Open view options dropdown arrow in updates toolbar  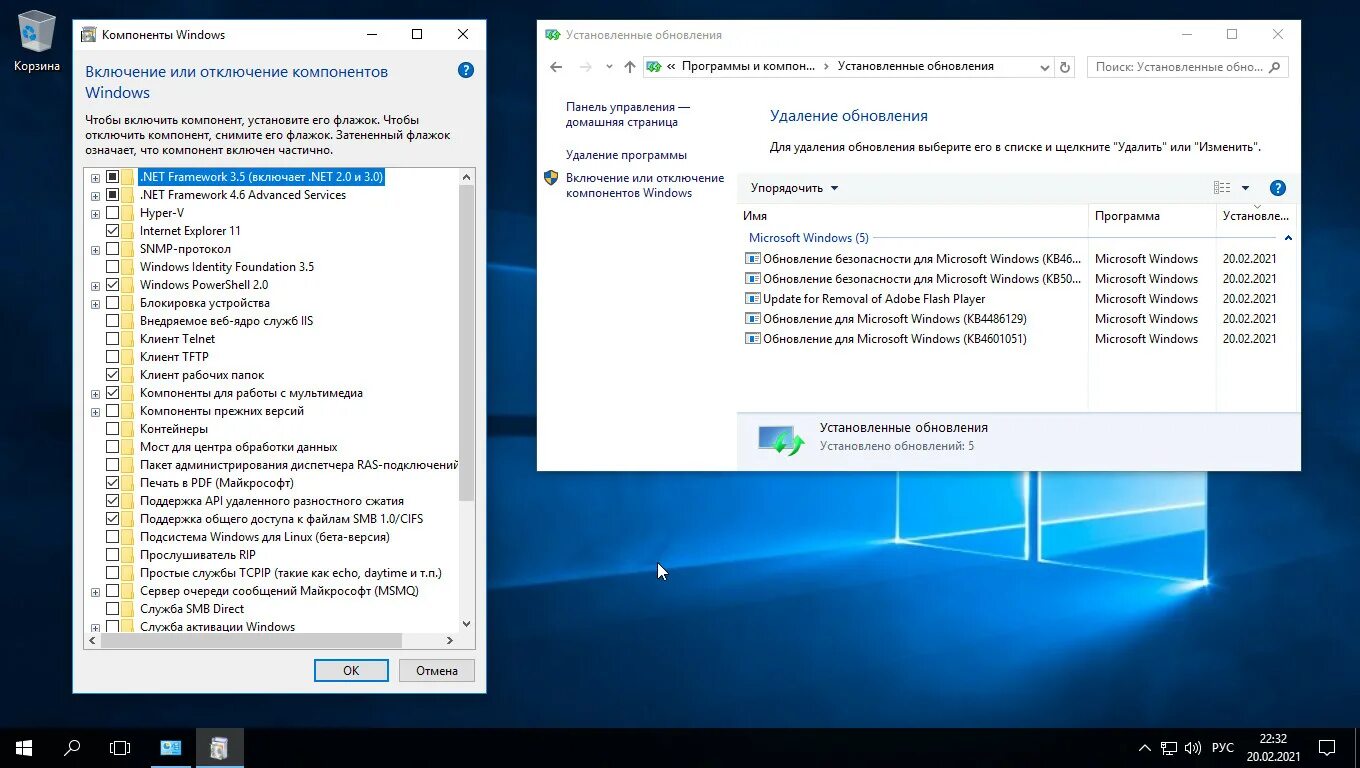(x=1245, y=188)
